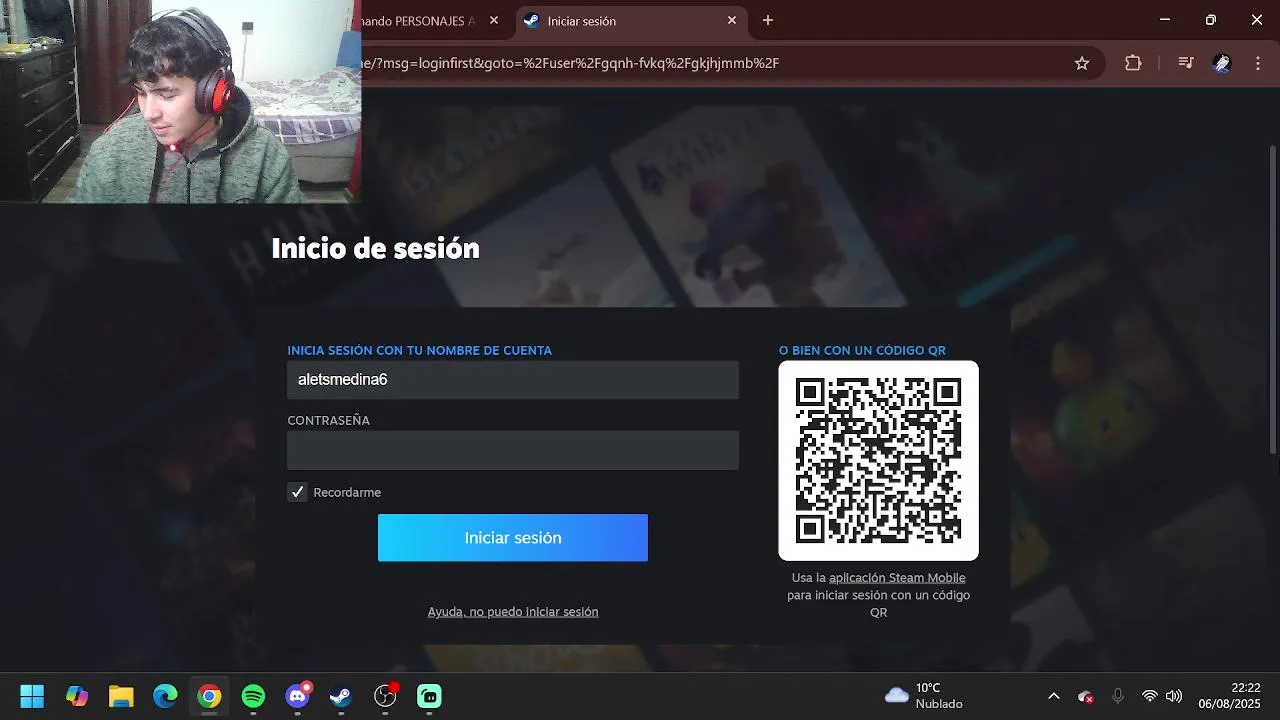Screen dimensions: 1280x720
Task: Switch to the 'PERSONAJES' browser tab
Action: click(x=432, y=20)
